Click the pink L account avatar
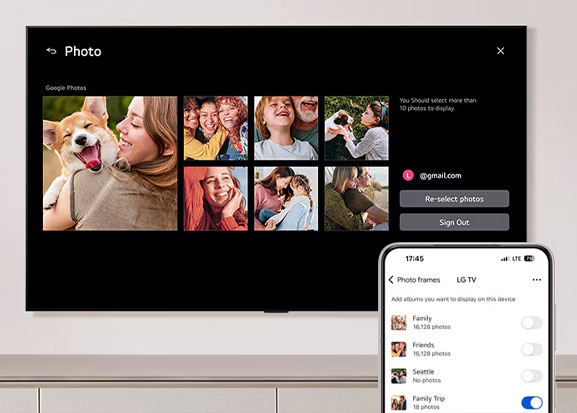577x413 pixels. [408, 176]
